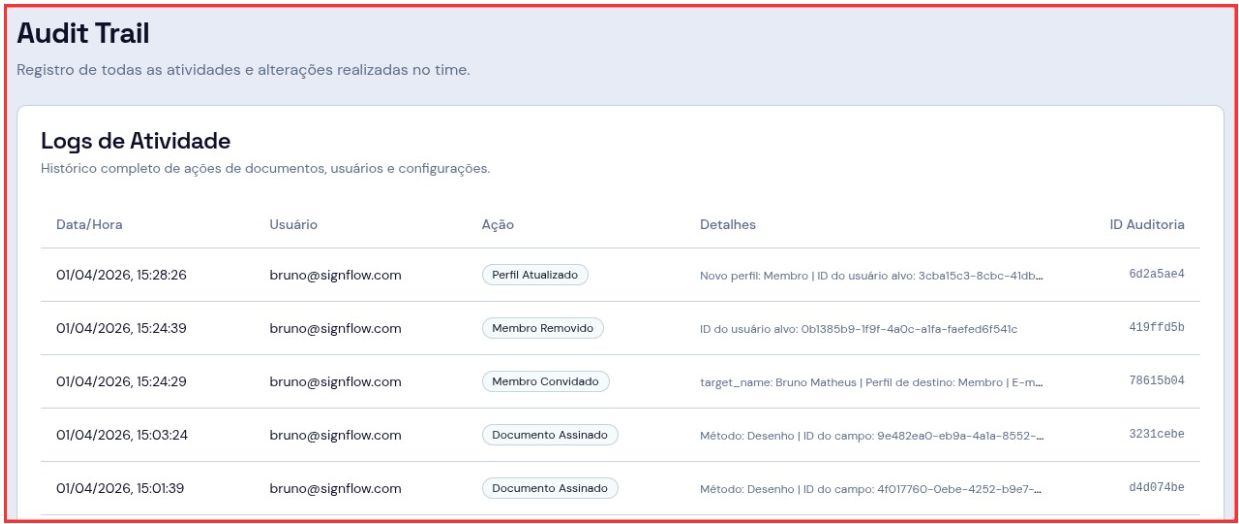Click user email in Membro Convidado row

click(335, 382)
